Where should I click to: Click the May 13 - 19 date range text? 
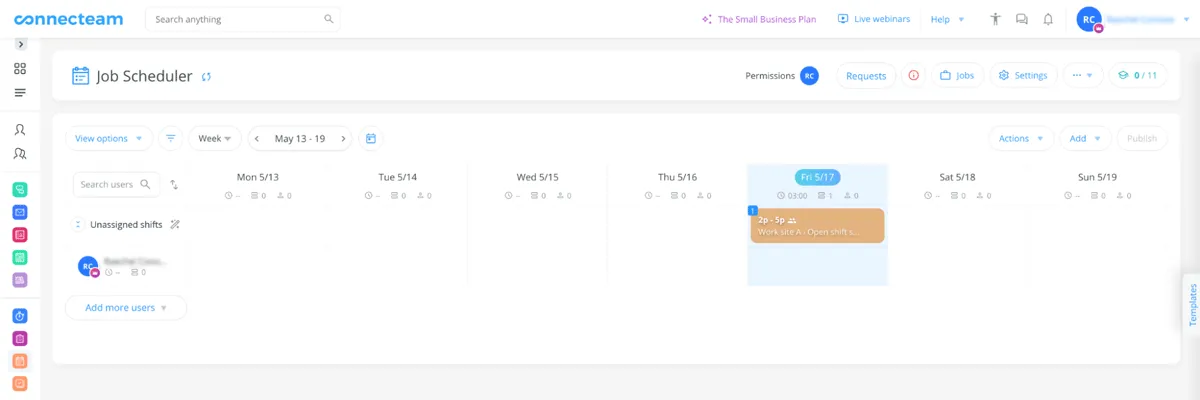point(300,139)
